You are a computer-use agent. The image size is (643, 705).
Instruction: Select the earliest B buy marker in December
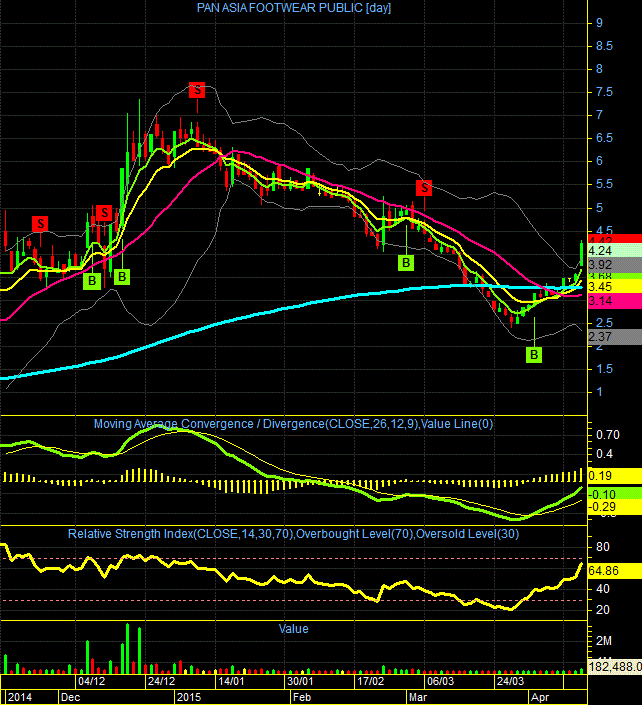point(92,281)
